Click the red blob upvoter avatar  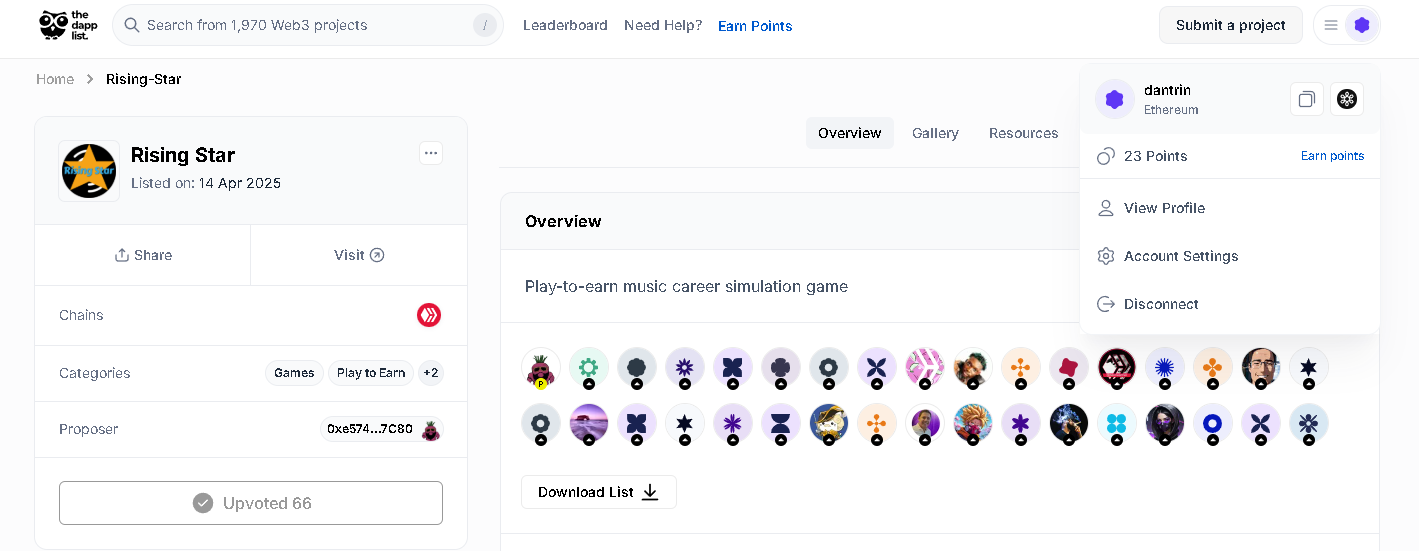tap(1069, 368)
